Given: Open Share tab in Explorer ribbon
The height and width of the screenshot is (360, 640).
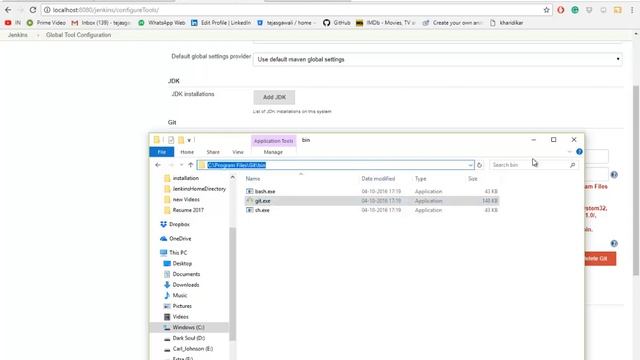Looking at the screenshot, I should click(x=213, y=152).
